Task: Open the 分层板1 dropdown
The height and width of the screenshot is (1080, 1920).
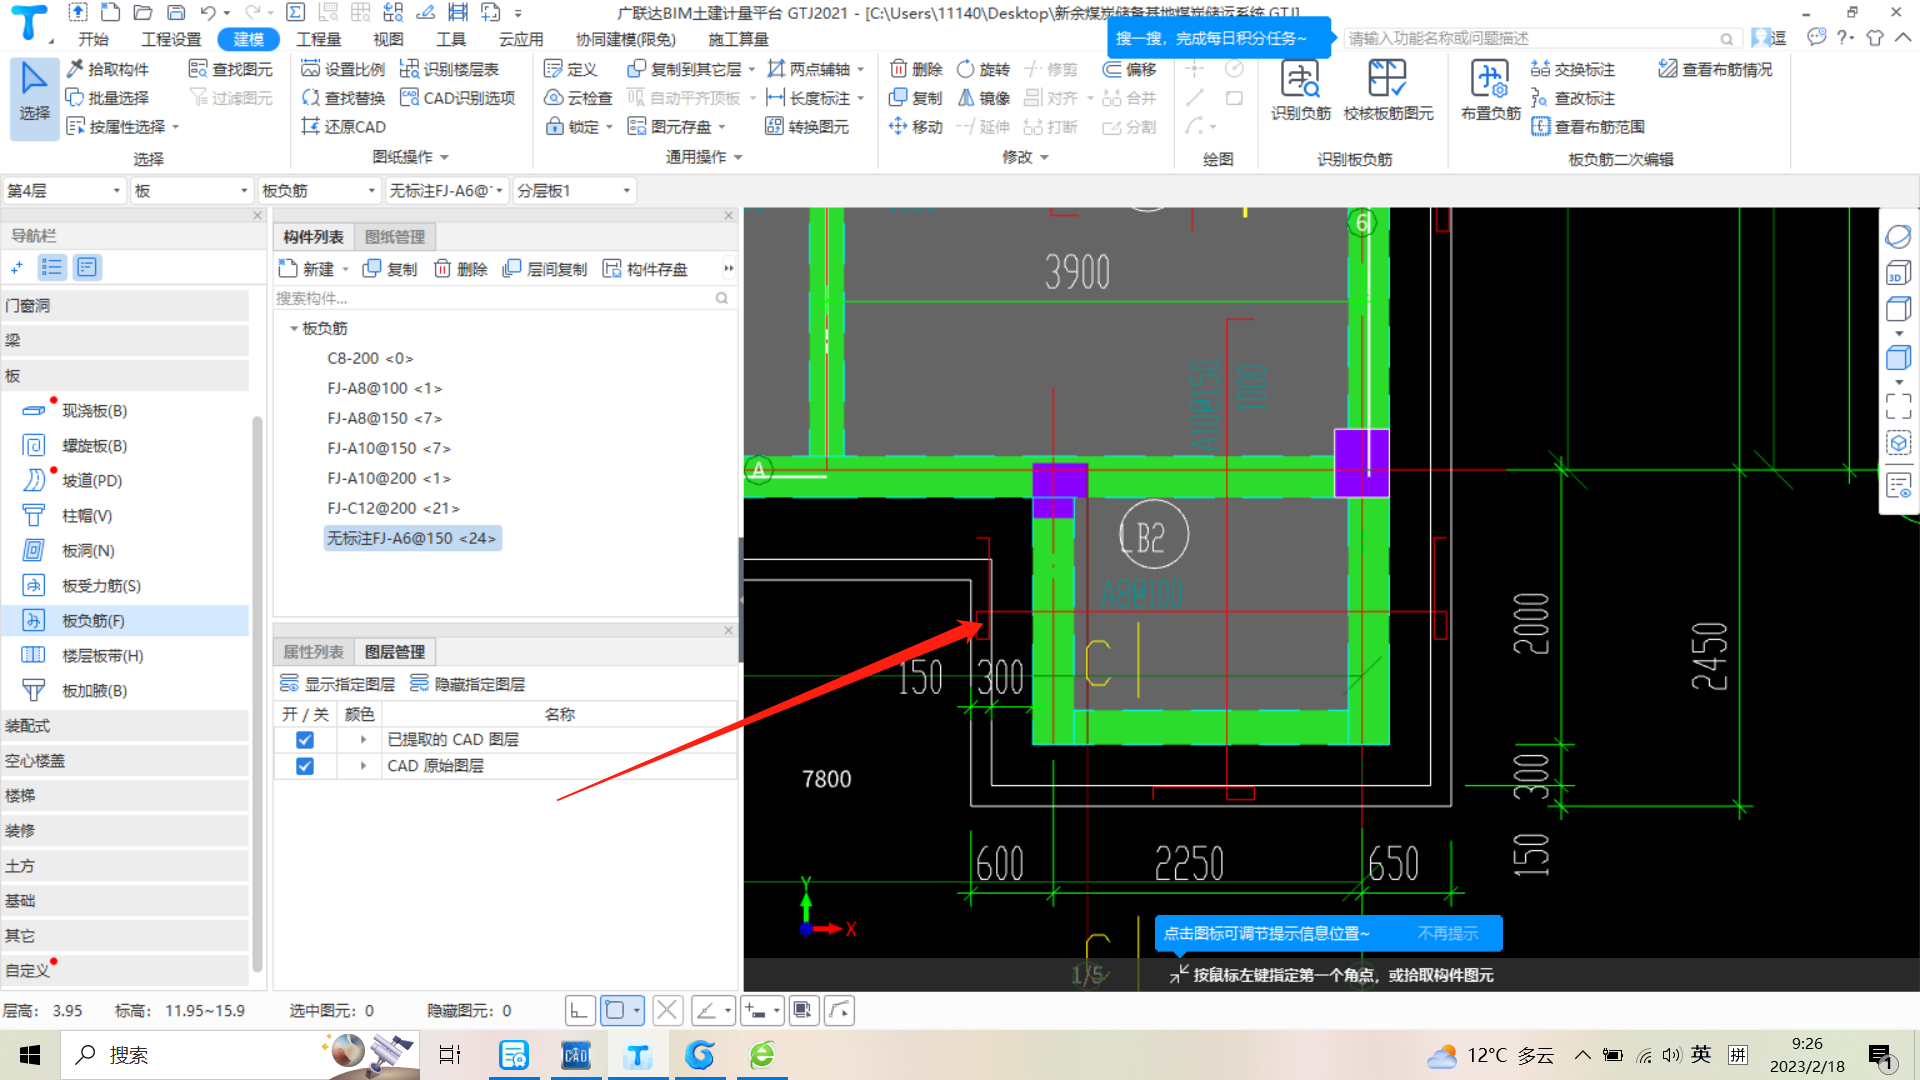Action: [x=574, y=191]
